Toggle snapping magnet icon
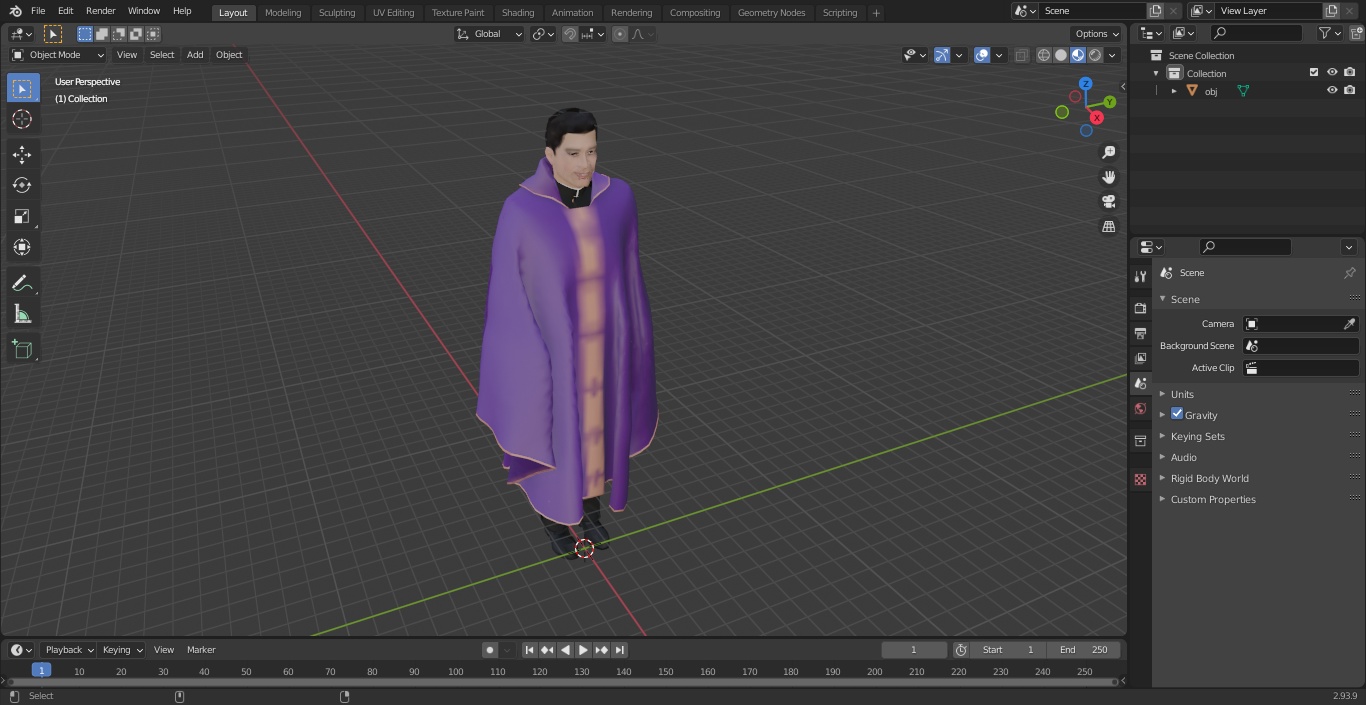Viewport: 1366px width, 705px height. coord(570,34)
